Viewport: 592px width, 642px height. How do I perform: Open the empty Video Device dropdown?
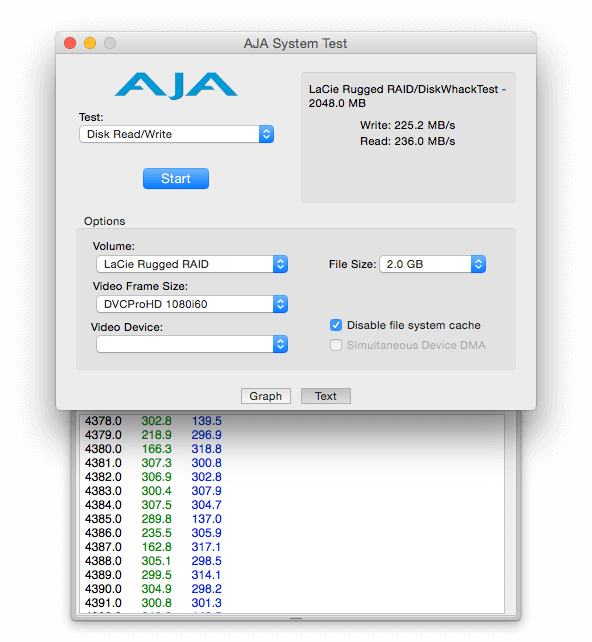(192, 344)
